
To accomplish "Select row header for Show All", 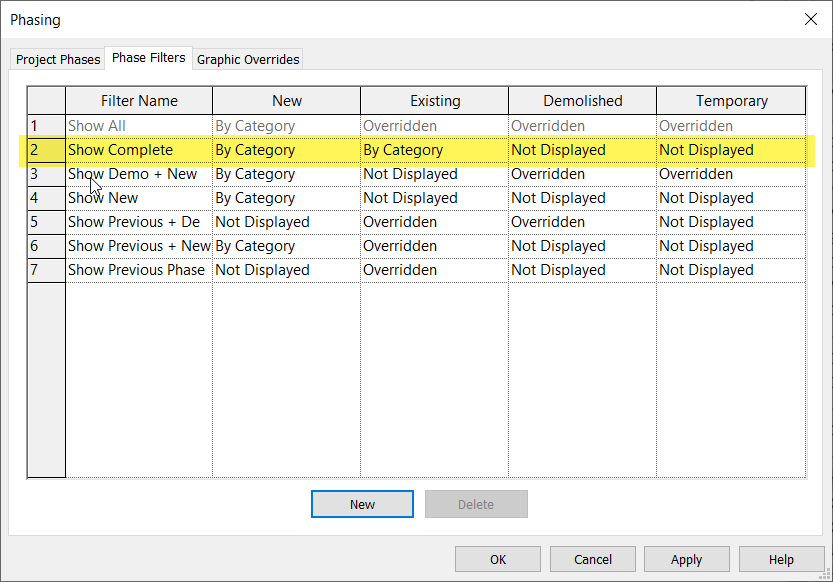I will point(46,125).
